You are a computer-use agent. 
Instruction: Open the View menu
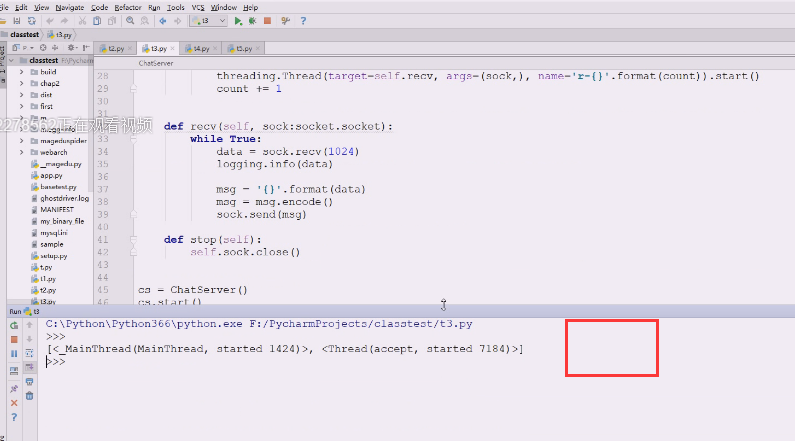point(42,8)
